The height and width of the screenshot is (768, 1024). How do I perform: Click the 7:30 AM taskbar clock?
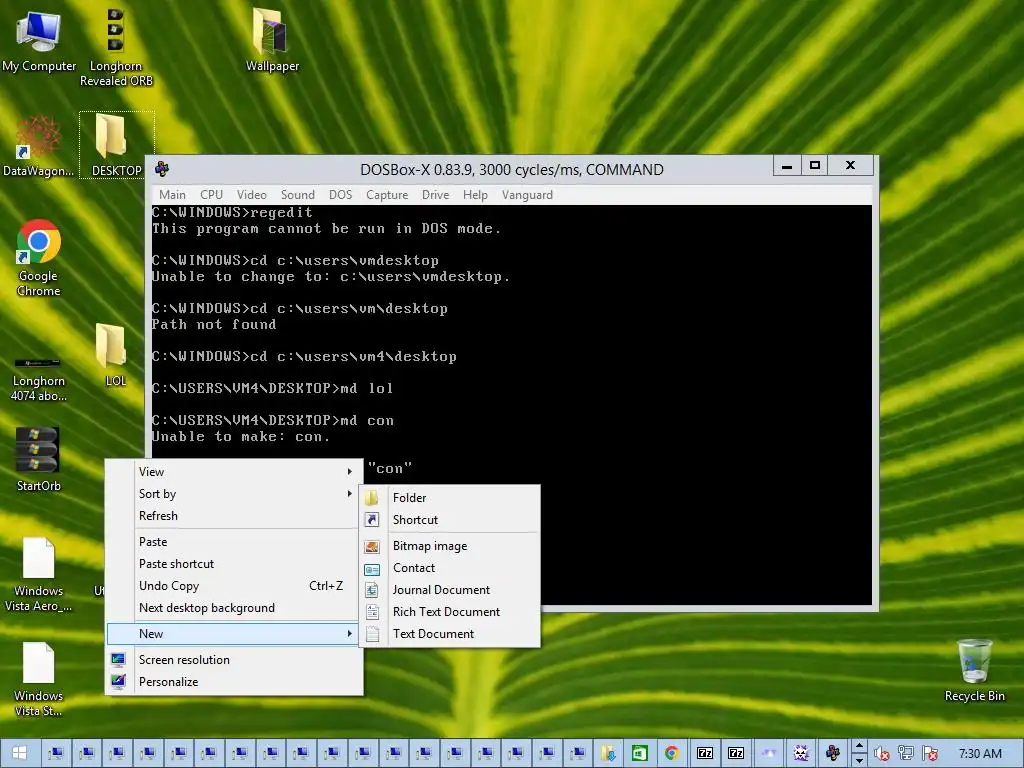point(980,753)
